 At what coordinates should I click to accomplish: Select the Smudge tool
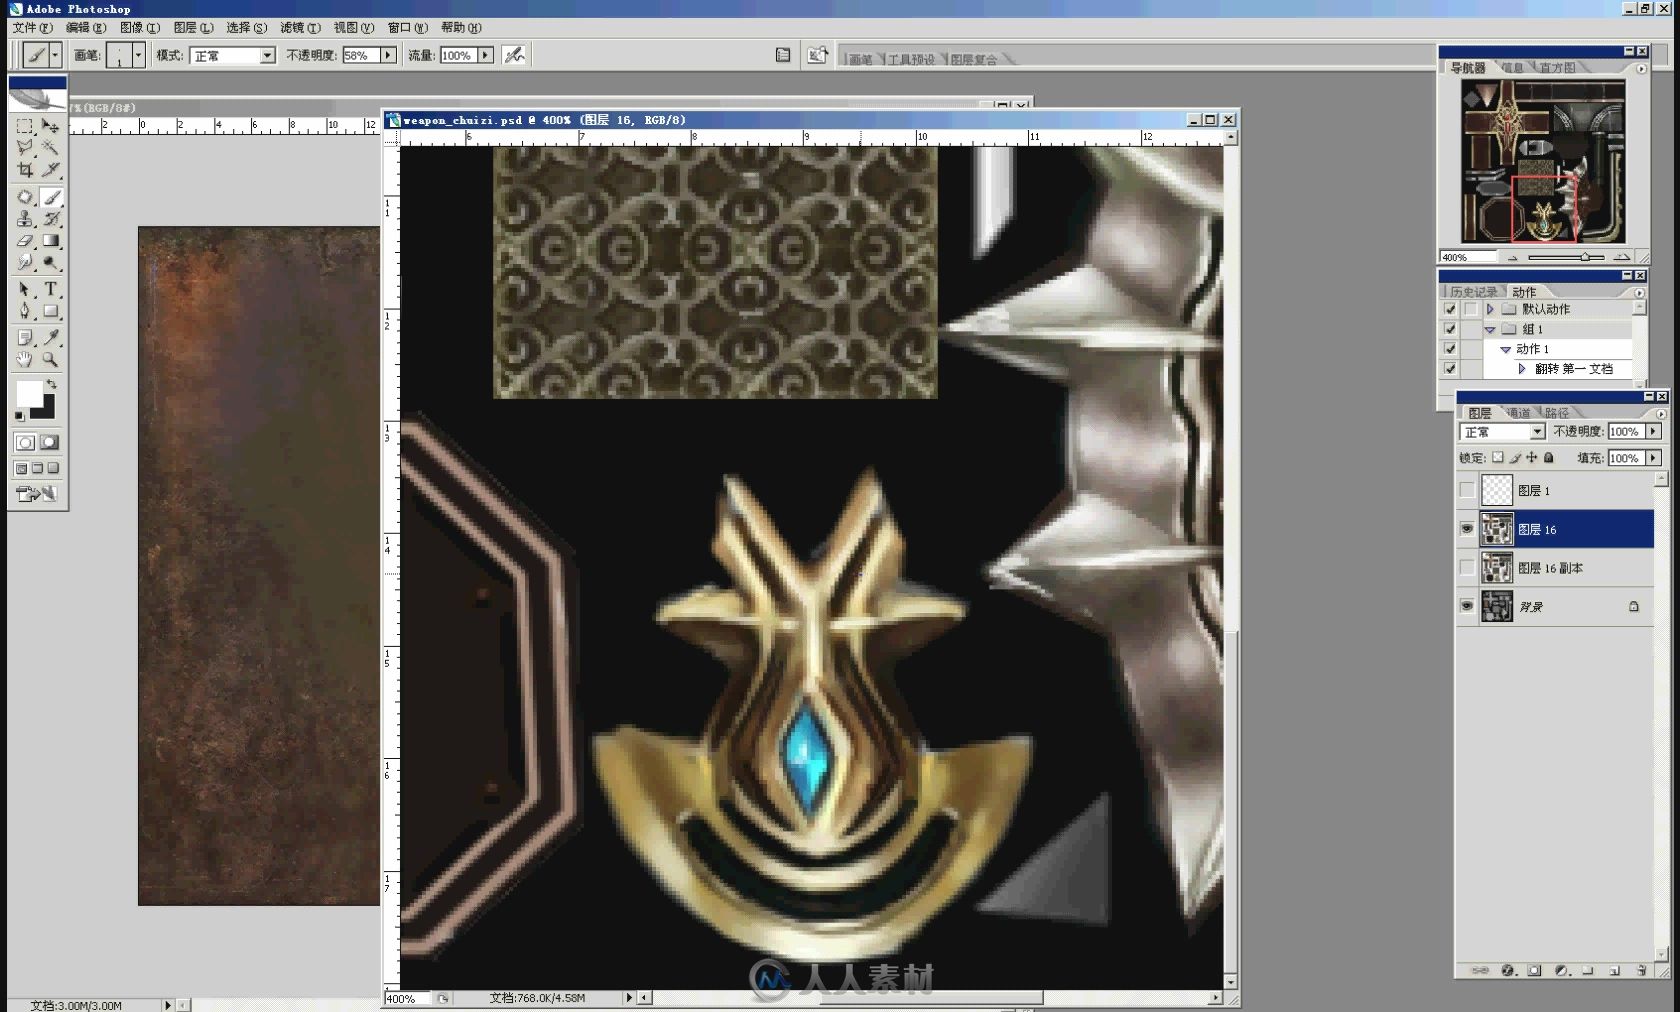coord(25,263)
